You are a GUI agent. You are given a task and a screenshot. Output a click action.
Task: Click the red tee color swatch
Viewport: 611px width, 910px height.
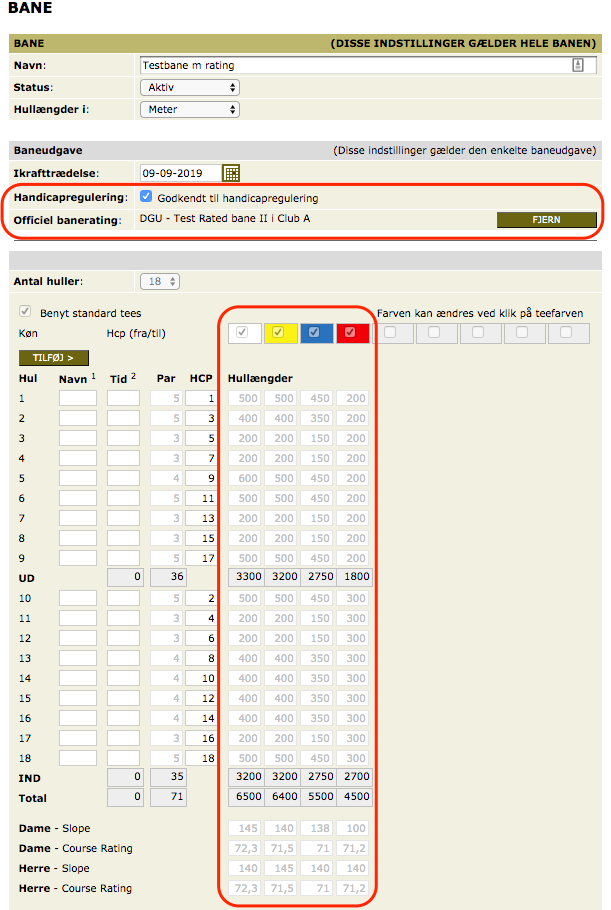351,332
